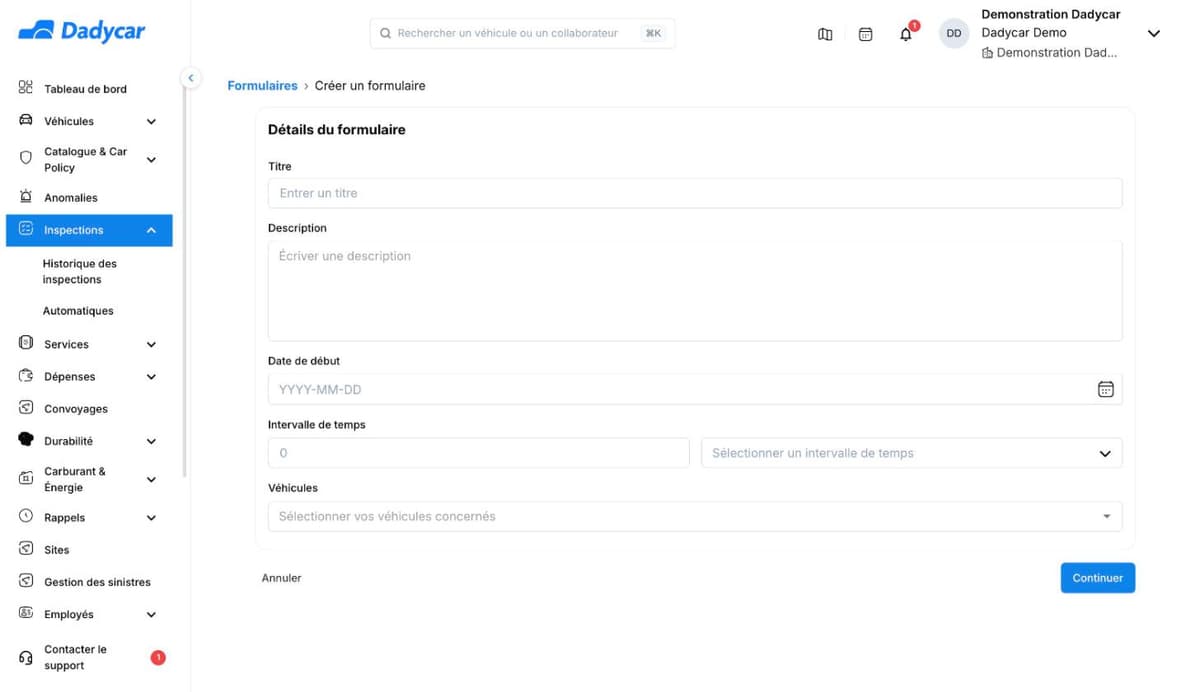Click the Dadycar logo
The image size is (1200, 692).
tap(82, 31)
